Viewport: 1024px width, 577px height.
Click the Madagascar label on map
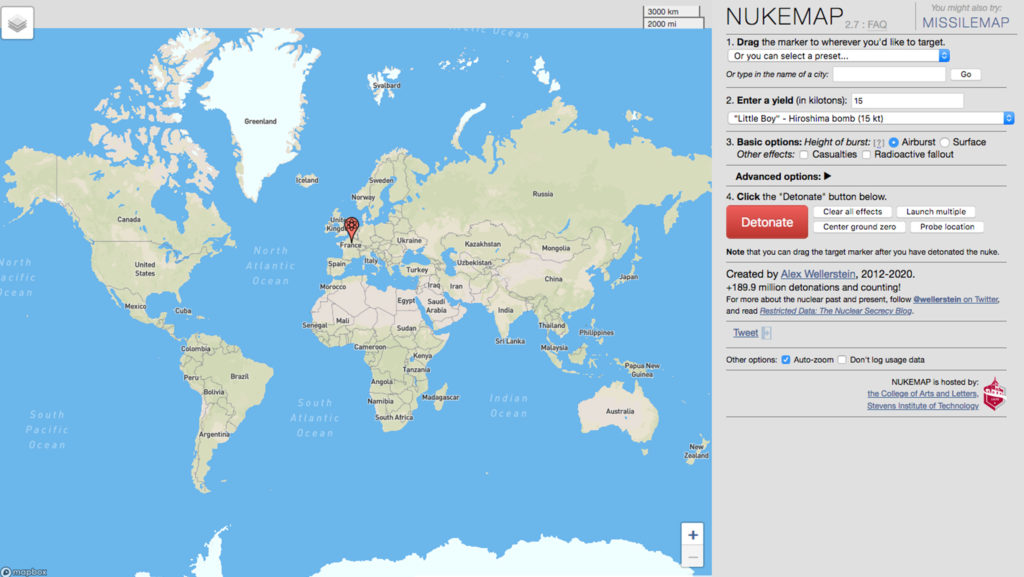tap(440, 397)
